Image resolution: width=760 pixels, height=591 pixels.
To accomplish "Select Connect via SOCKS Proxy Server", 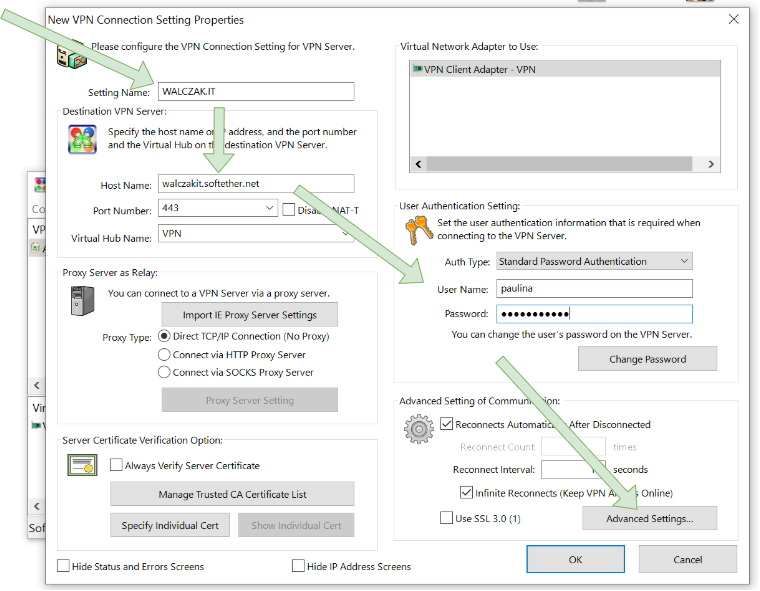I will [x=164, y=372].
